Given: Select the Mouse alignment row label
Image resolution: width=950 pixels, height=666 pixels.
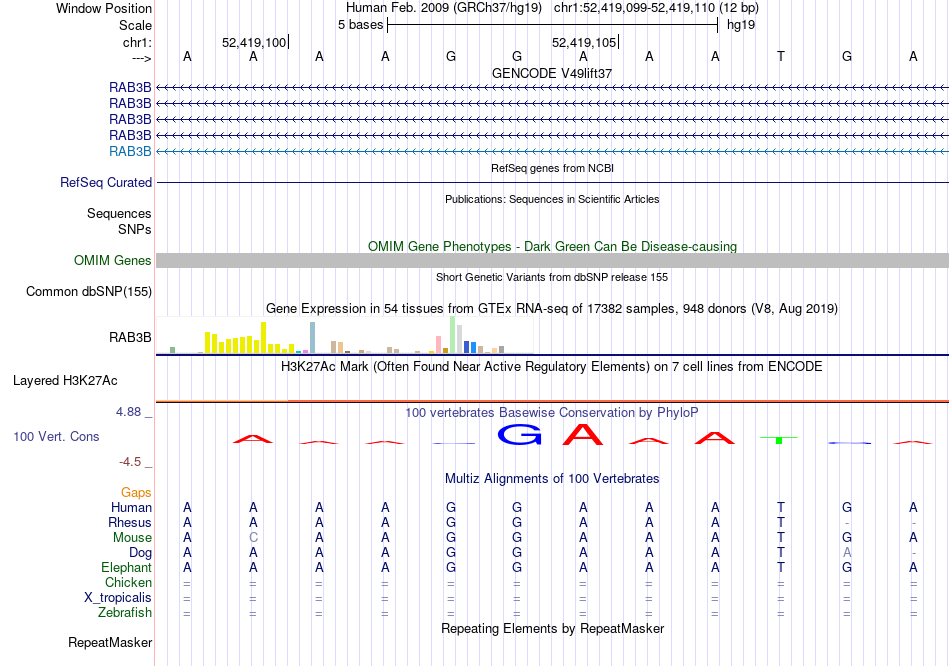Looking at the screenshot, I should (x=132, y=538).
